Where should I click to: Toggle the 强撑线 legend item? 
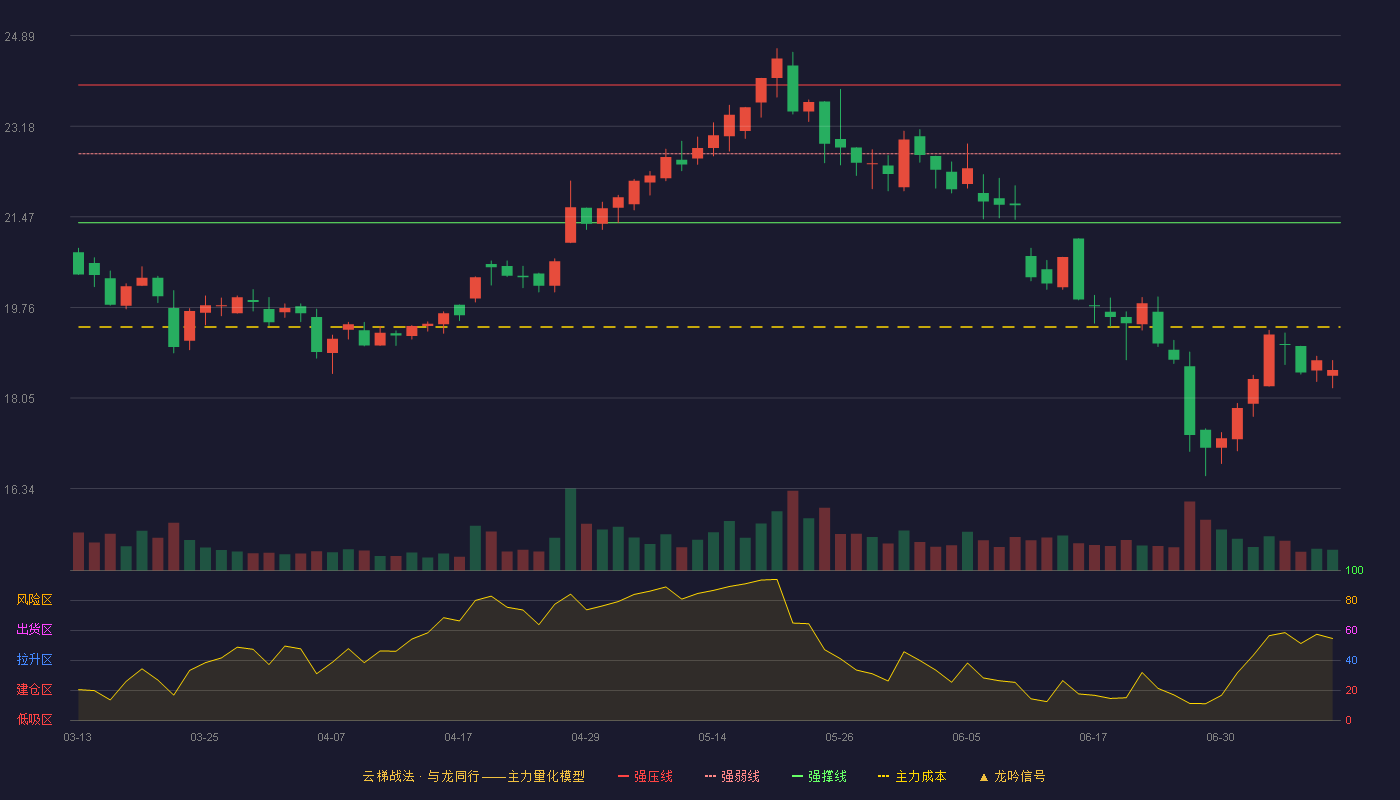tap(819, 776)
